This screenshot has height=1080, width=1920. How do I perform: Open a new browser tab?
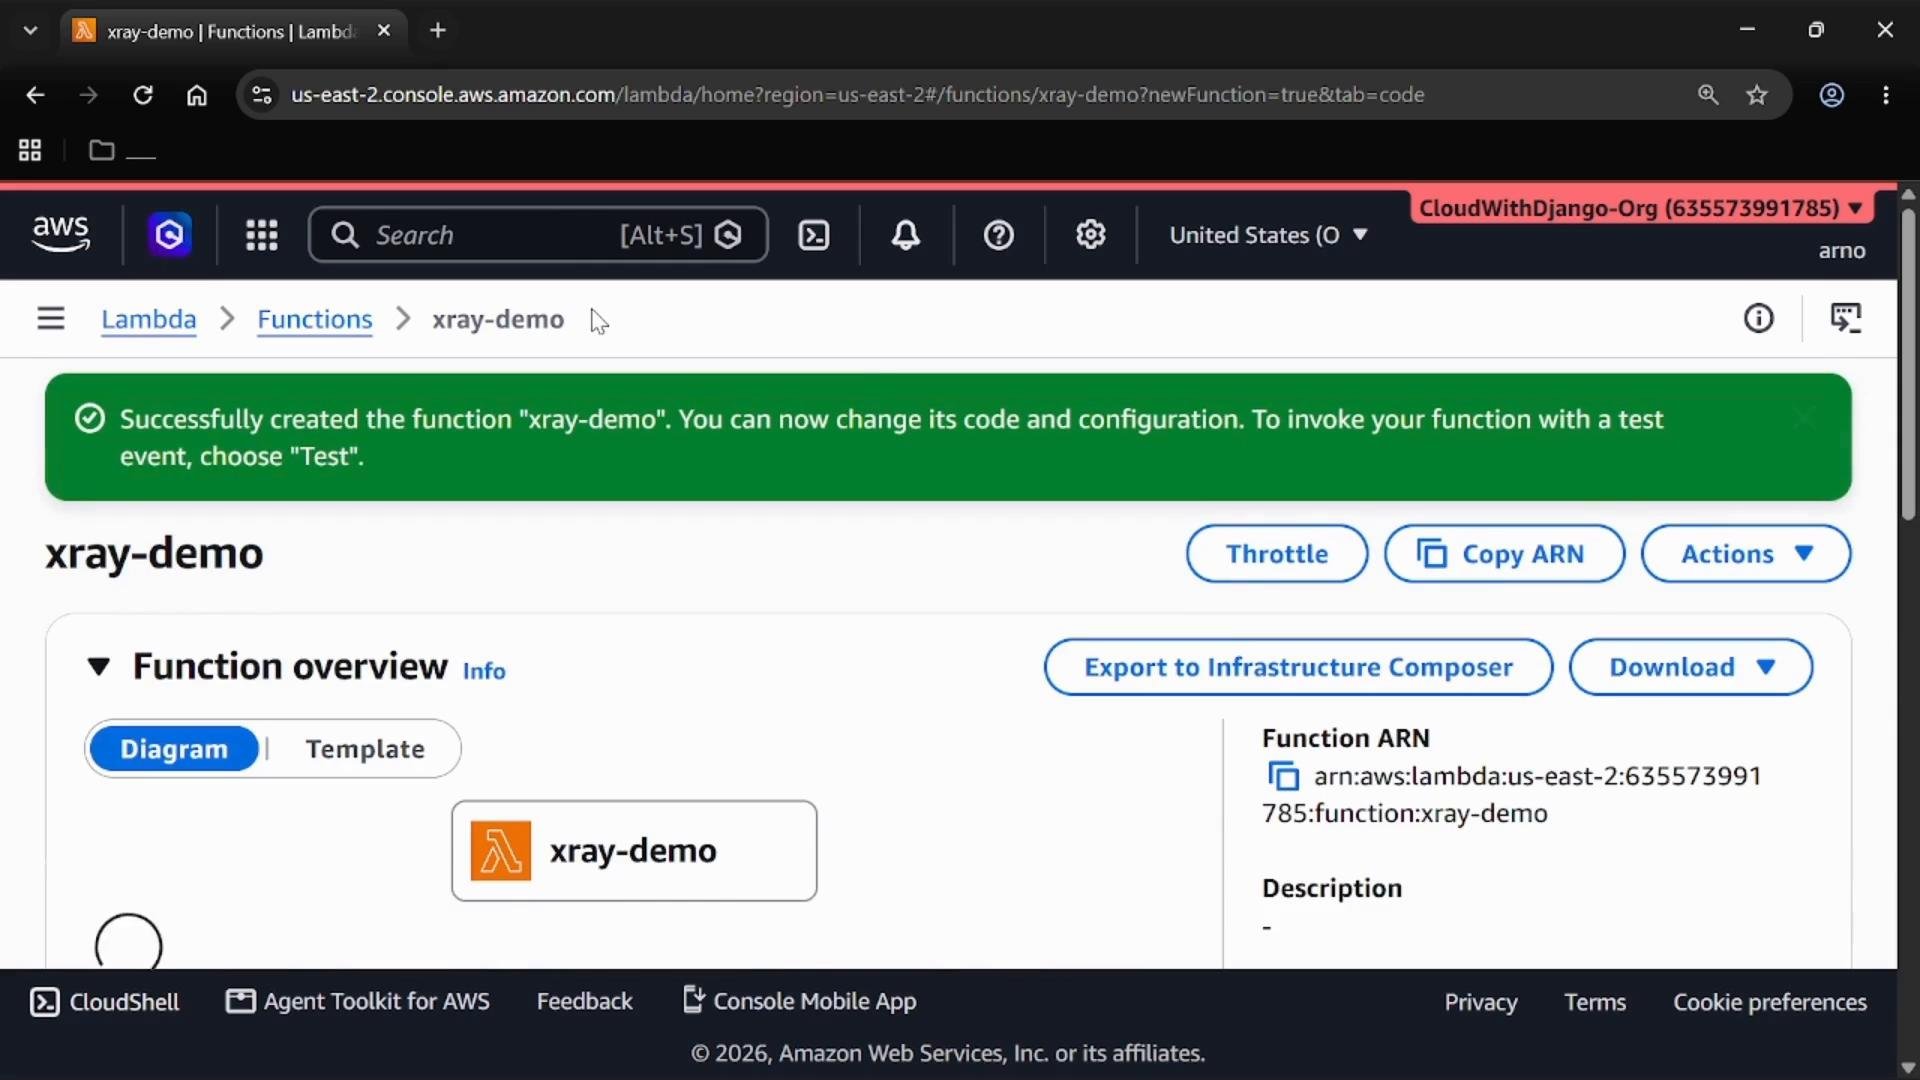point(438,31)
